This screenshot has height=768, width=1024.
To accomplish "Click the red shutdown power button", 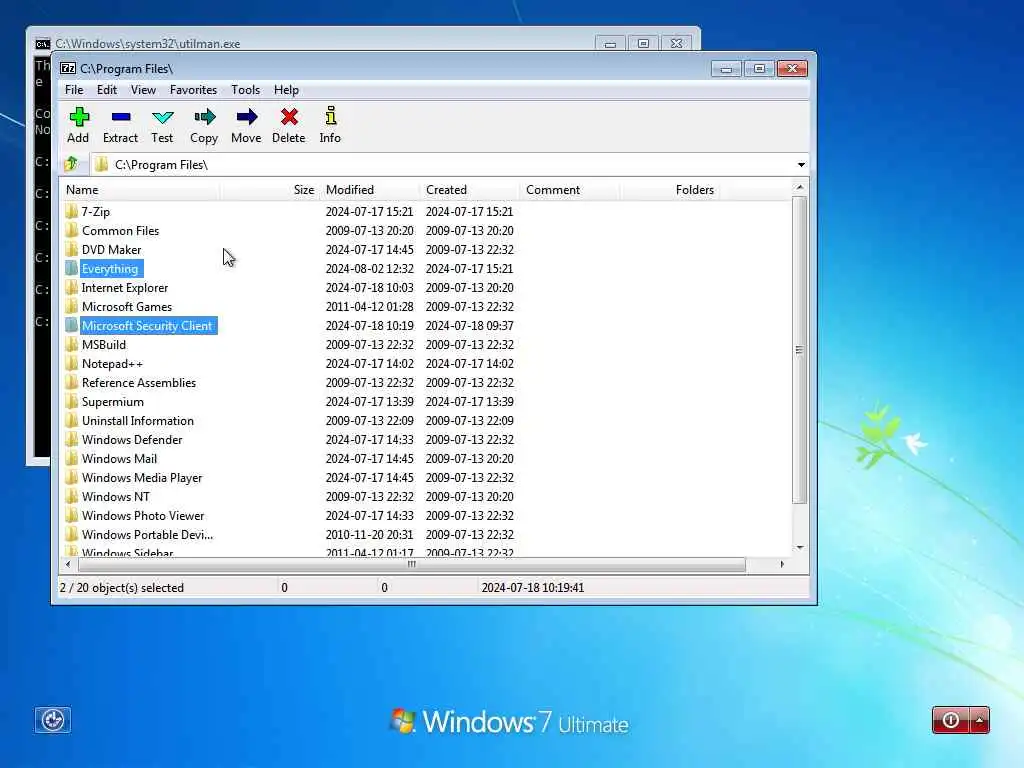I will 951,720.
